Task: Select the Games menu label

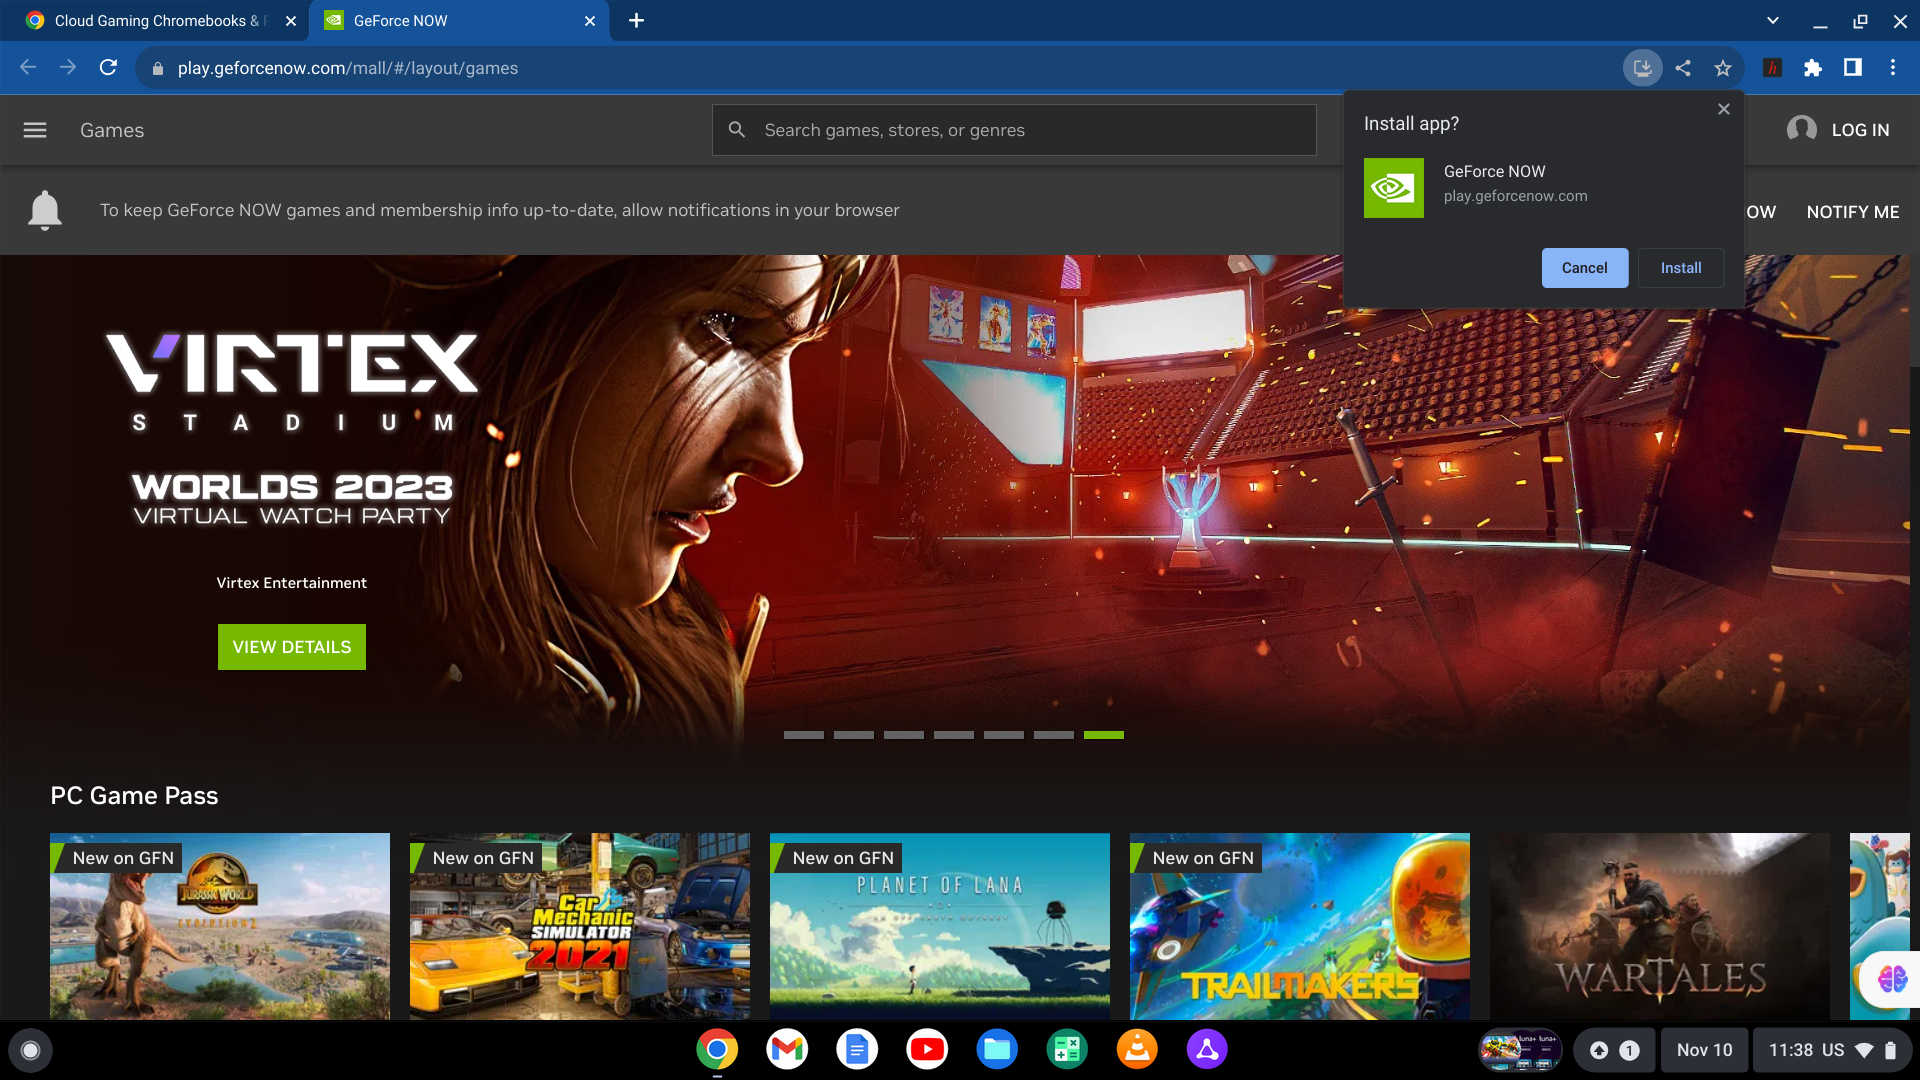Action: pyautogui.click(x=111, y=130)
